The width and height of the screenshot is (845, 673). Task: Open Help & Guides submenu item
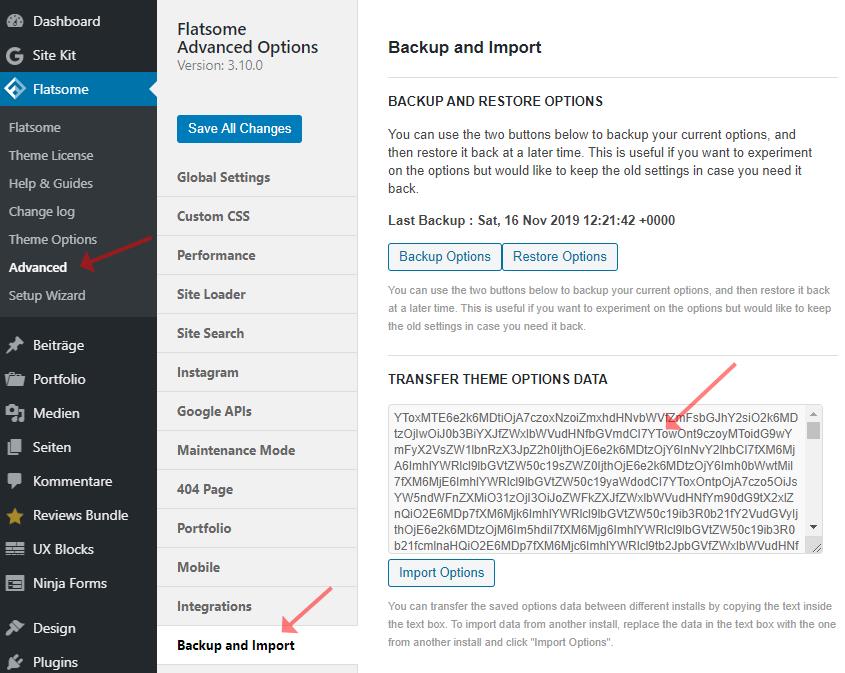(x=51, y=183)
